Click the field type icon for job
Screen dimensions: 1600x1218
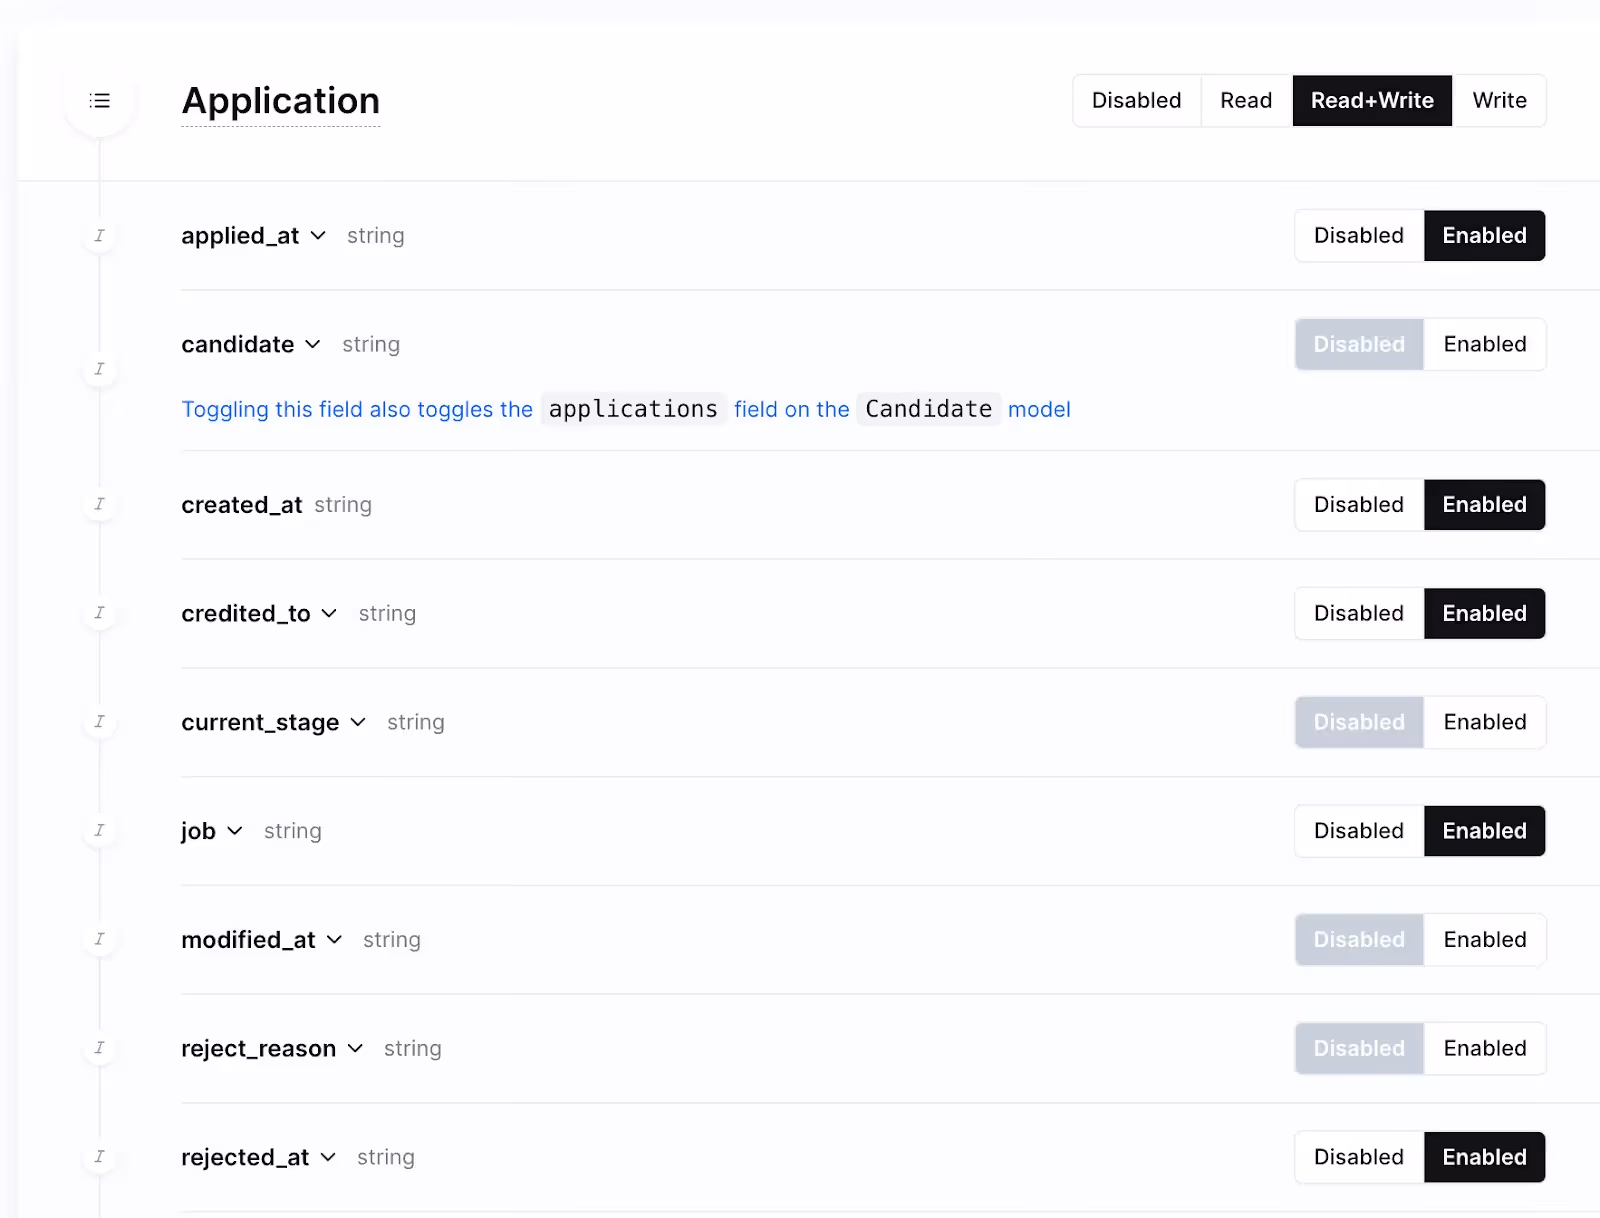(99, 830)
